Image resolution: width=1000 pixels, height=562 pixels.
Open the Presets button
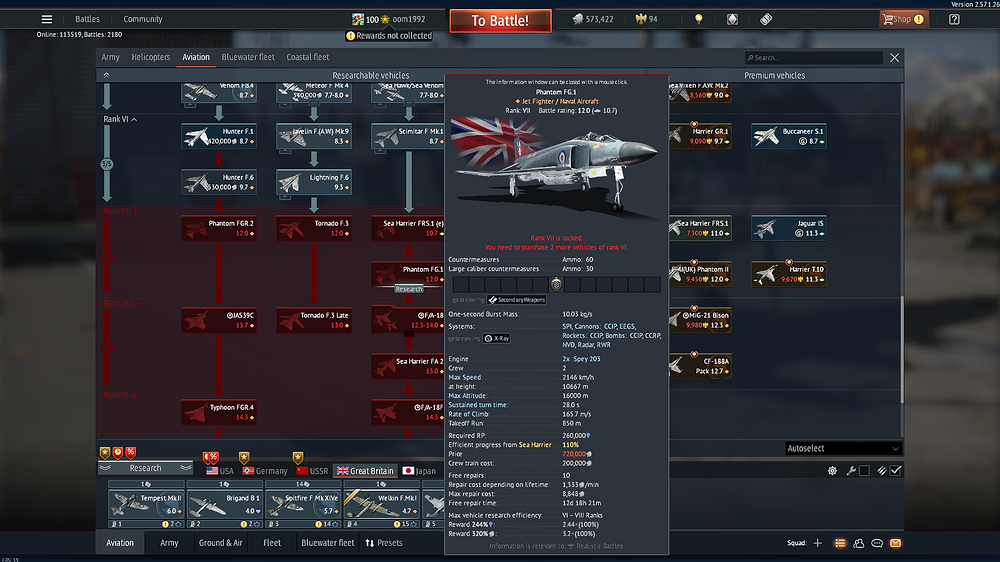384,543
